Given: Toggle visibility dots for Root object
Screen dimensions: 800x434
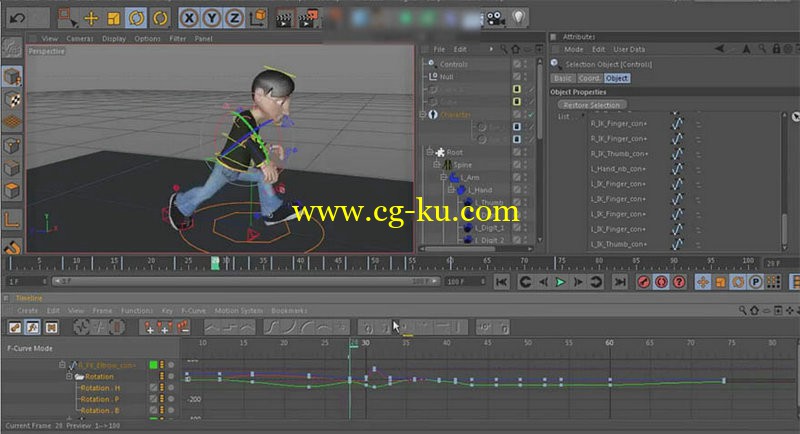Looking at the screenshot, I should pos(526,152).
